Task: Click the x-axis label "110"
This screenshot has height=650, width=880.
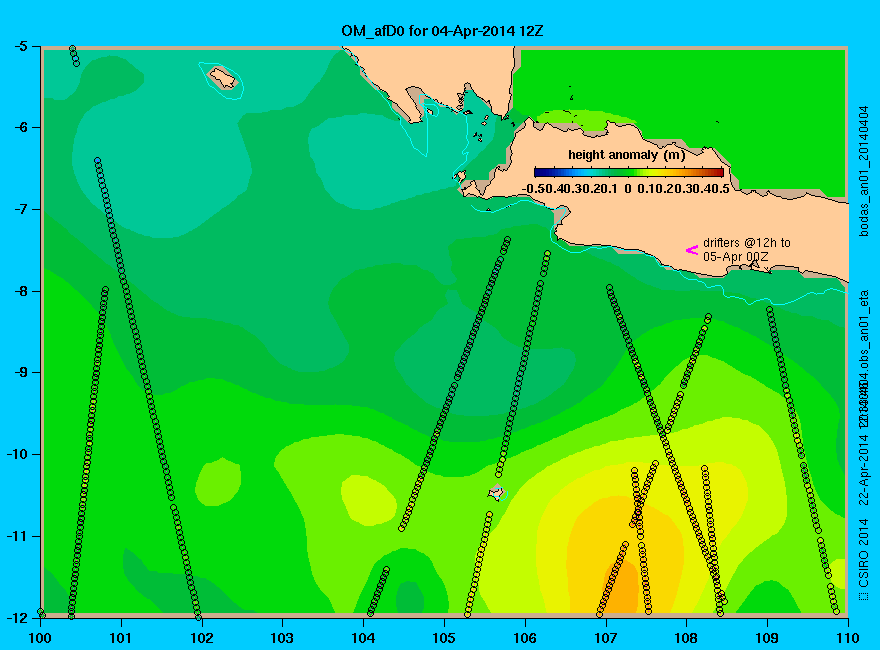Action: [x=848, y=638]
